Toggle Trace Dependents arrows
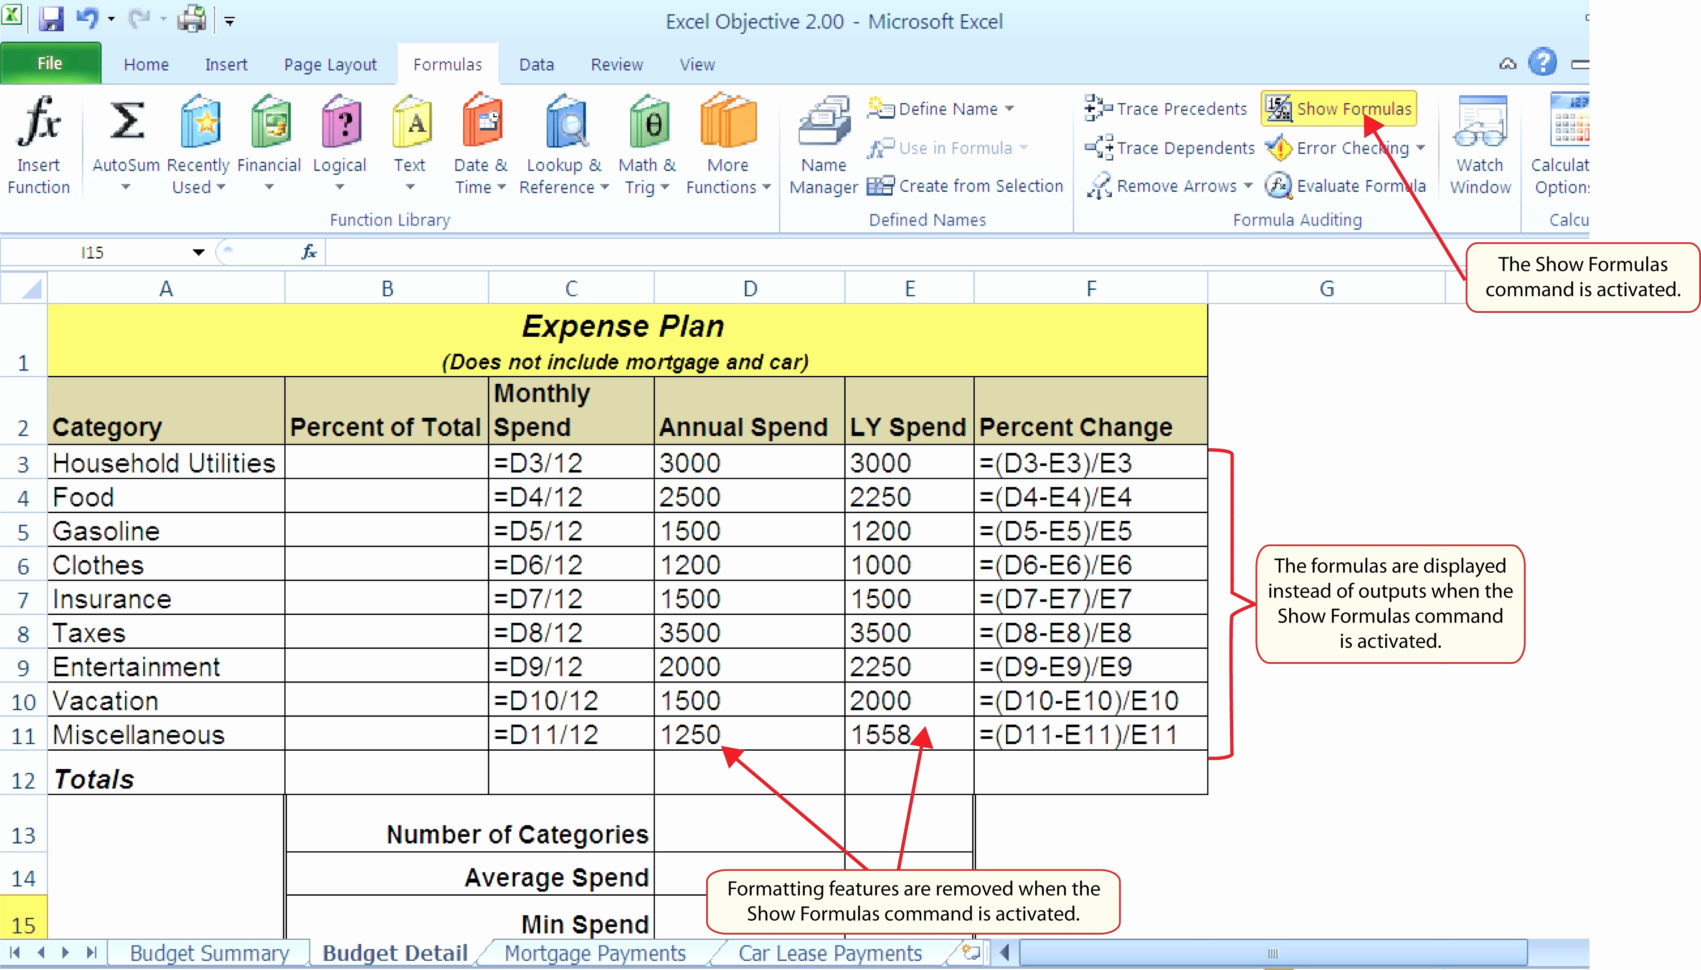1701x970 pixels. 1168,147
